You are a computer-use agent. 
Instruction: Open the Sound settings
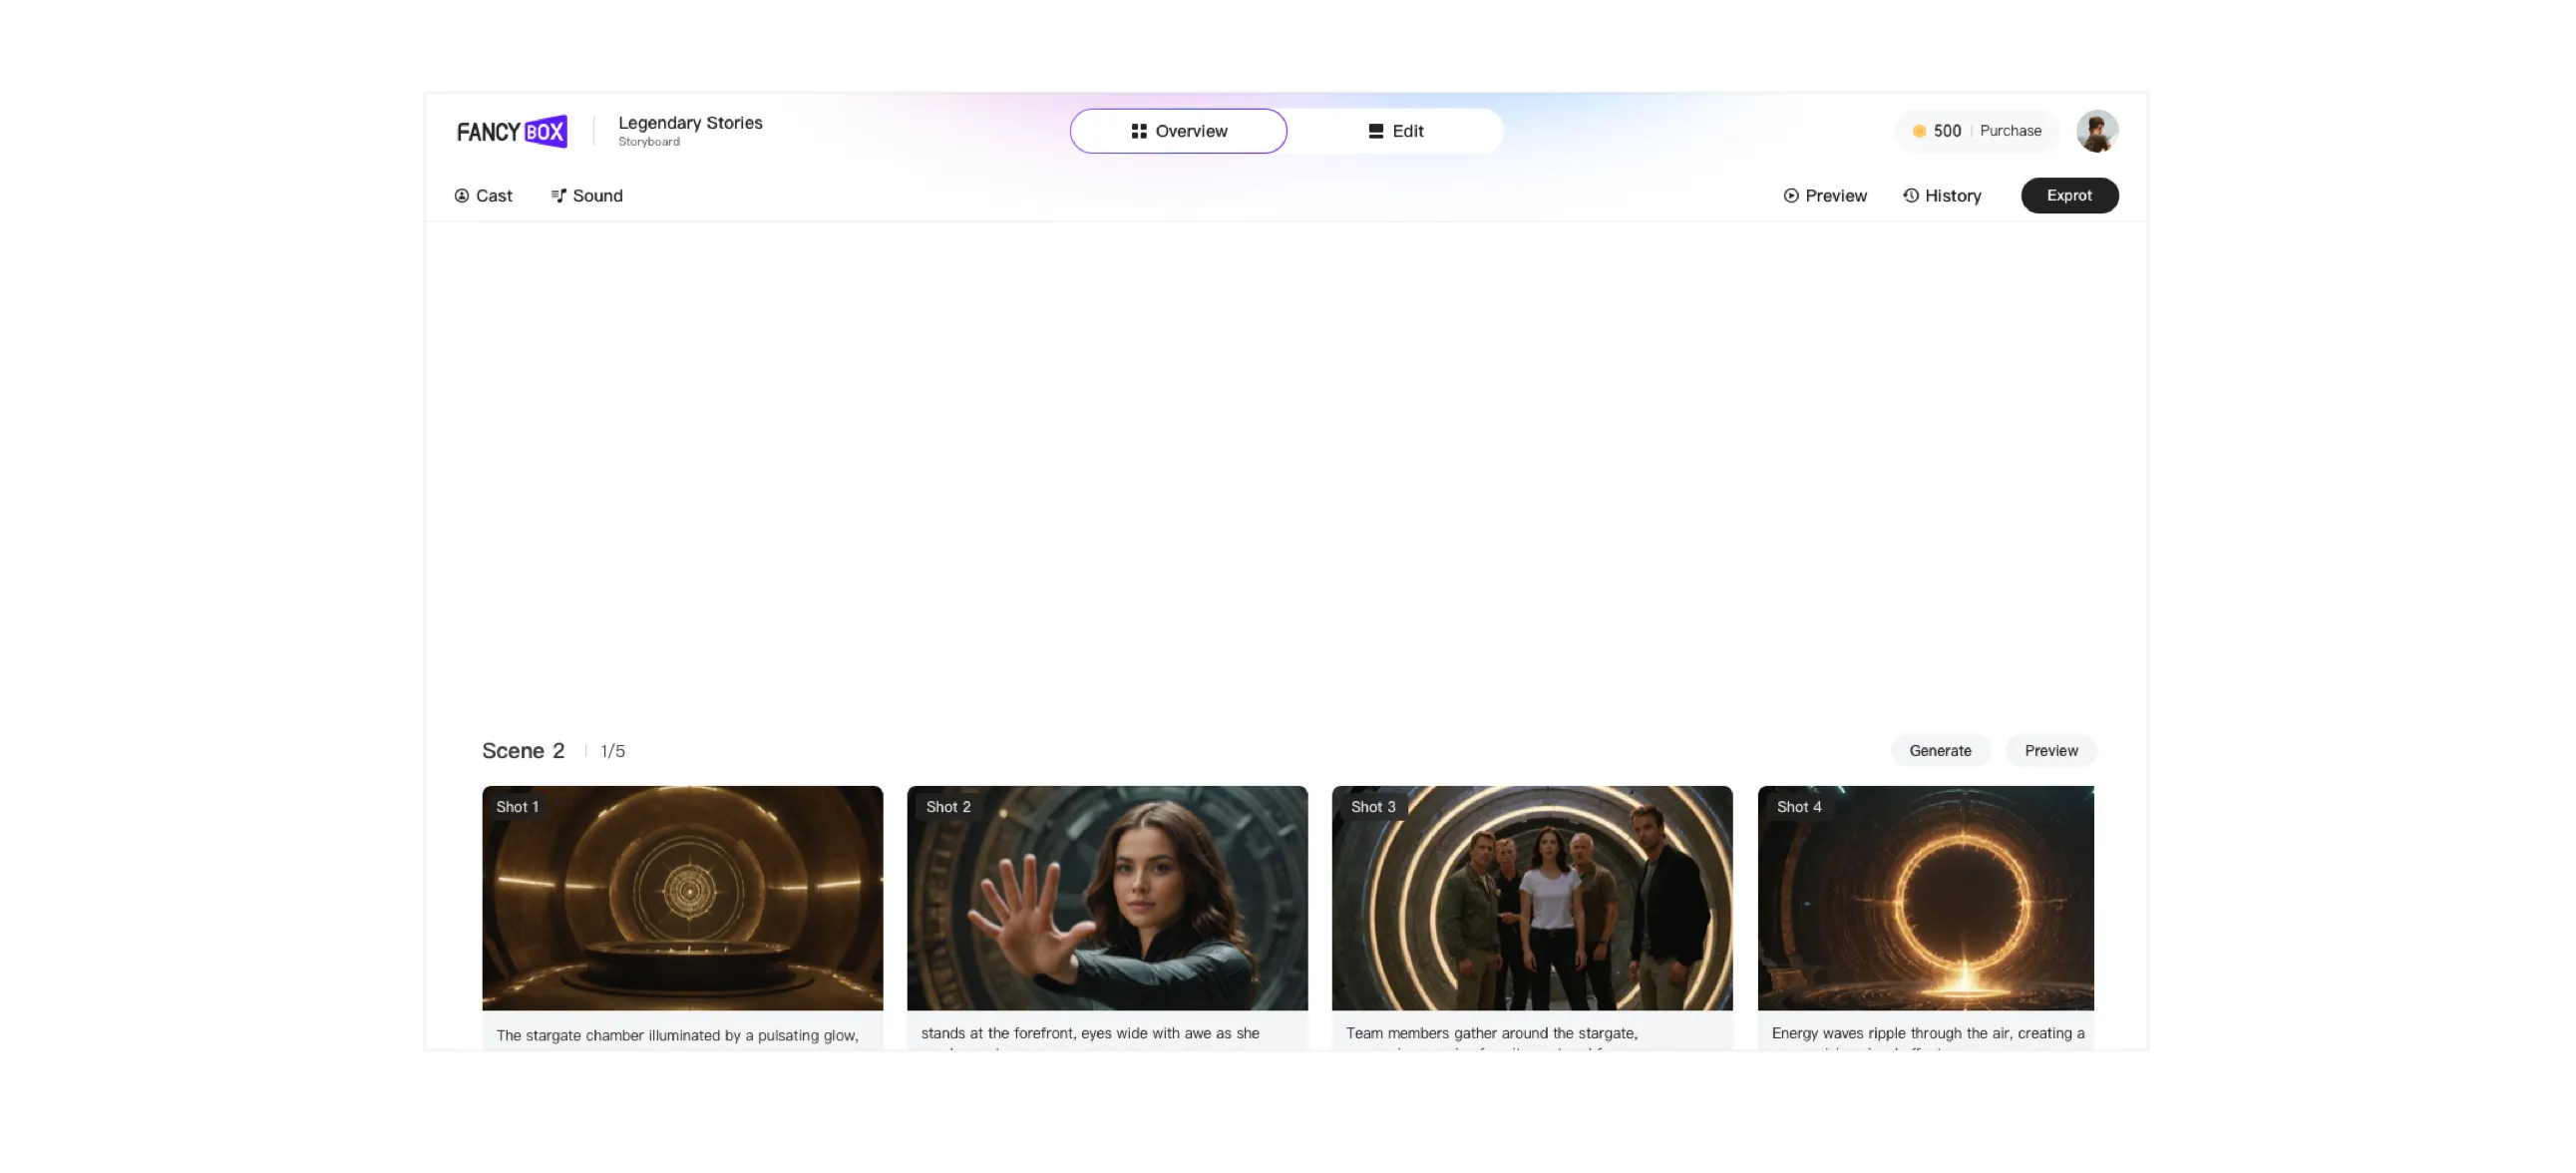point(587,196)
